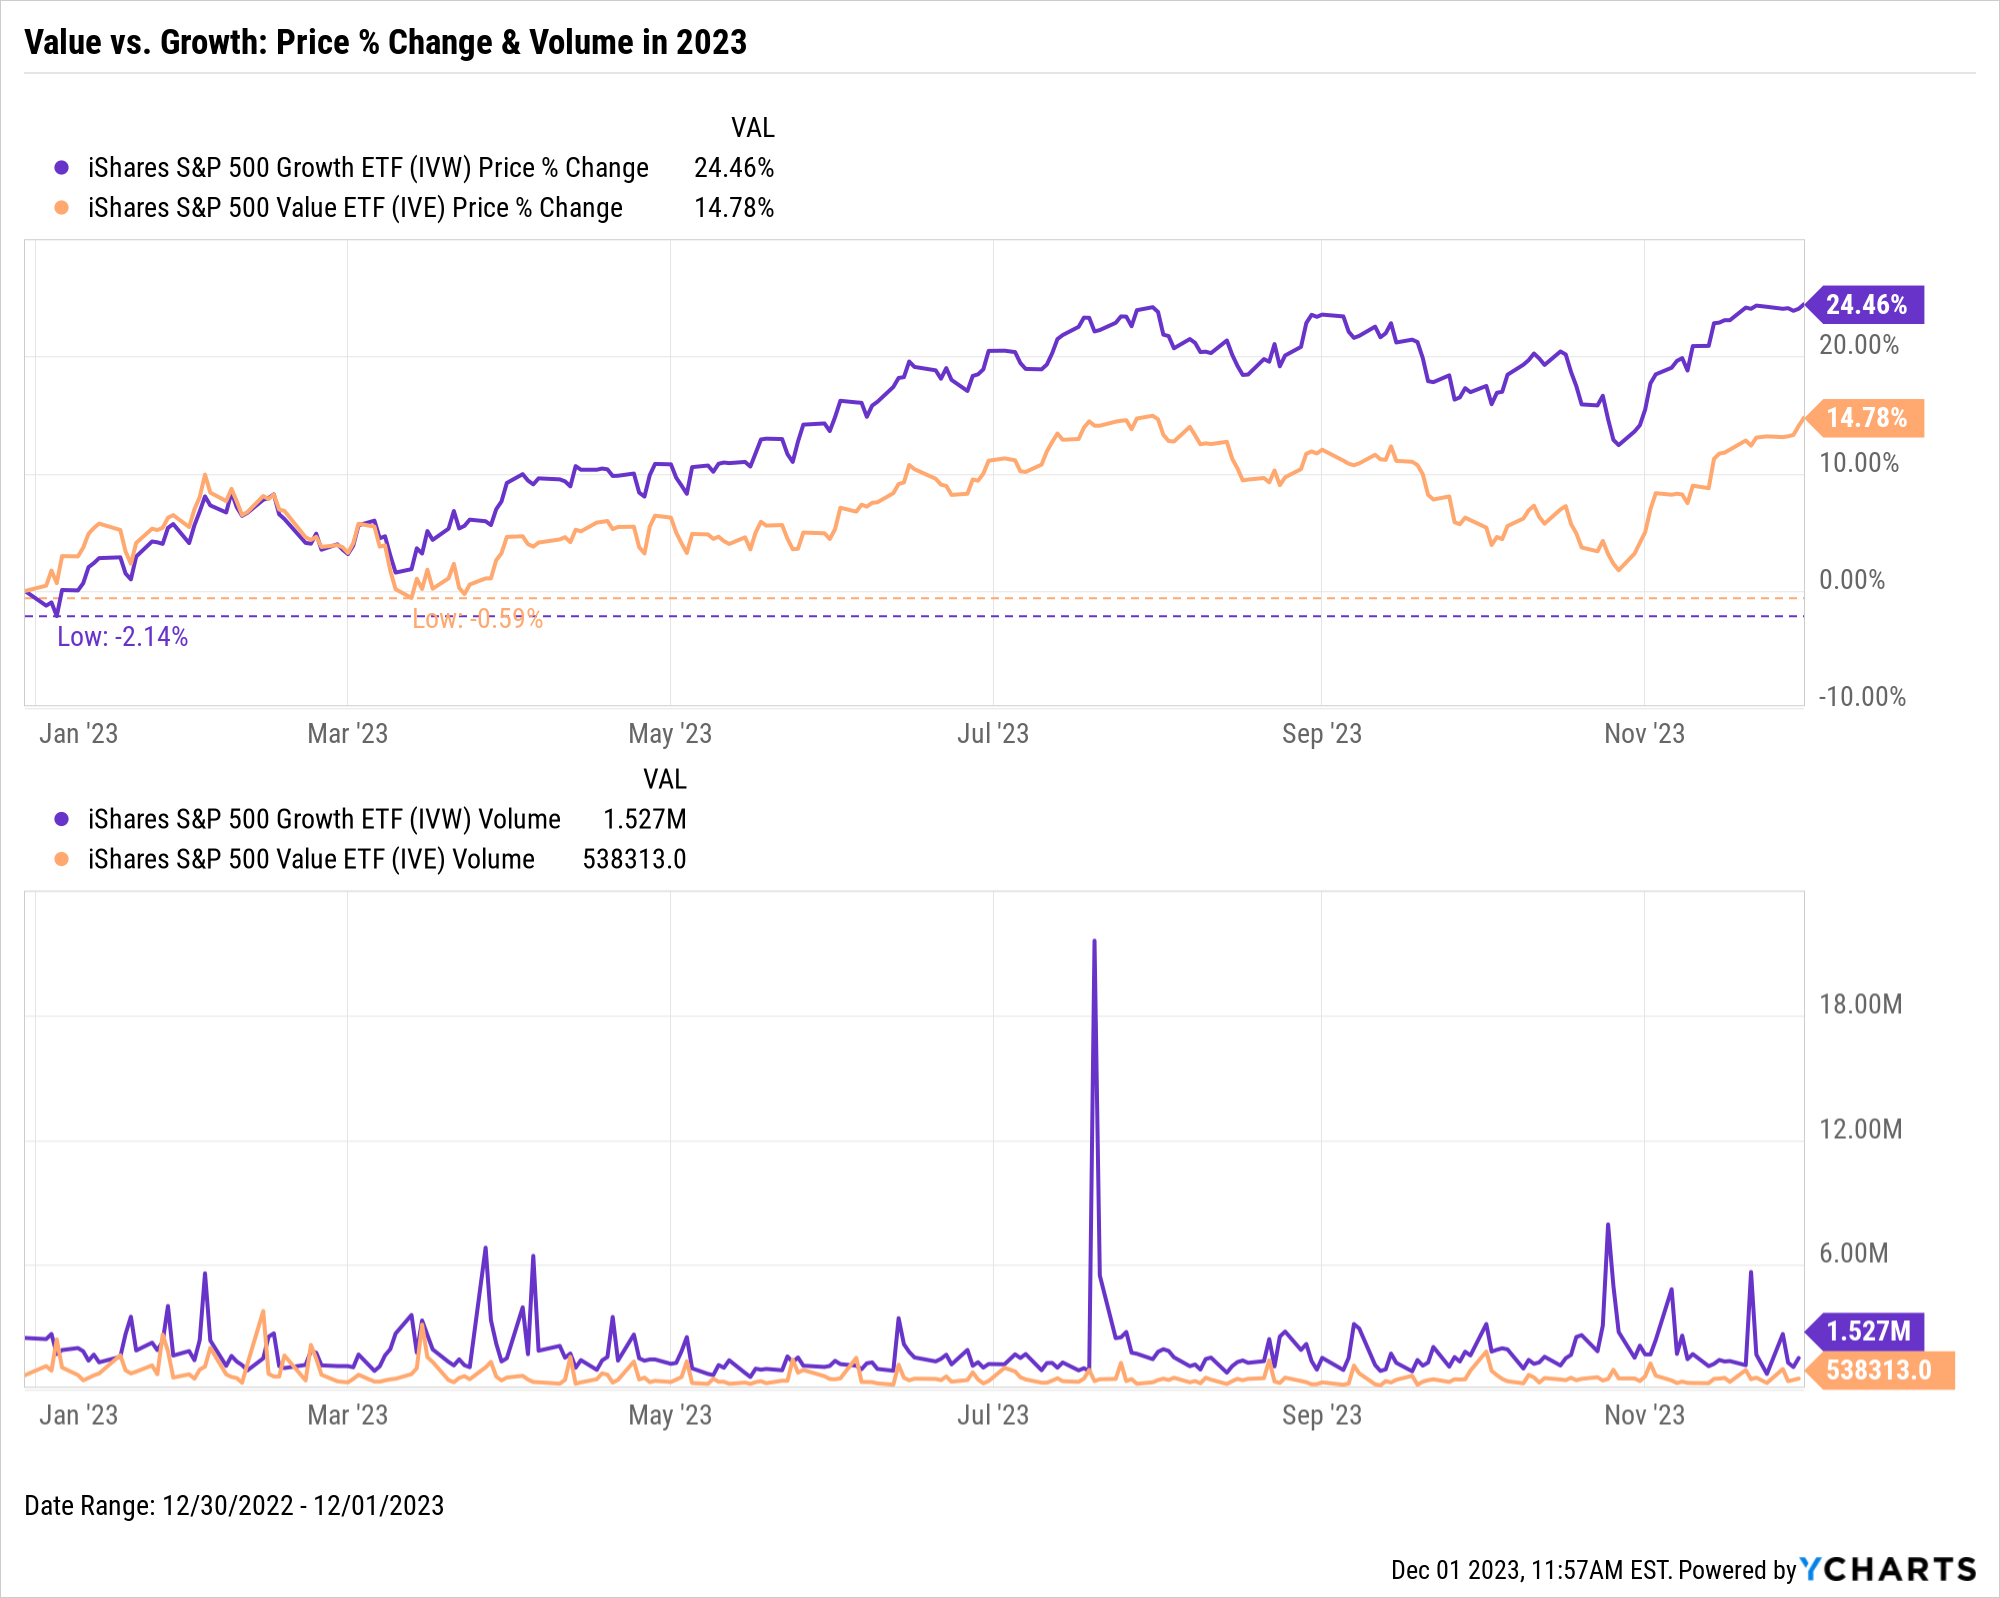The image size is (2000, 1598).
Task: Select the chart title text
Action: pos(385,42)
